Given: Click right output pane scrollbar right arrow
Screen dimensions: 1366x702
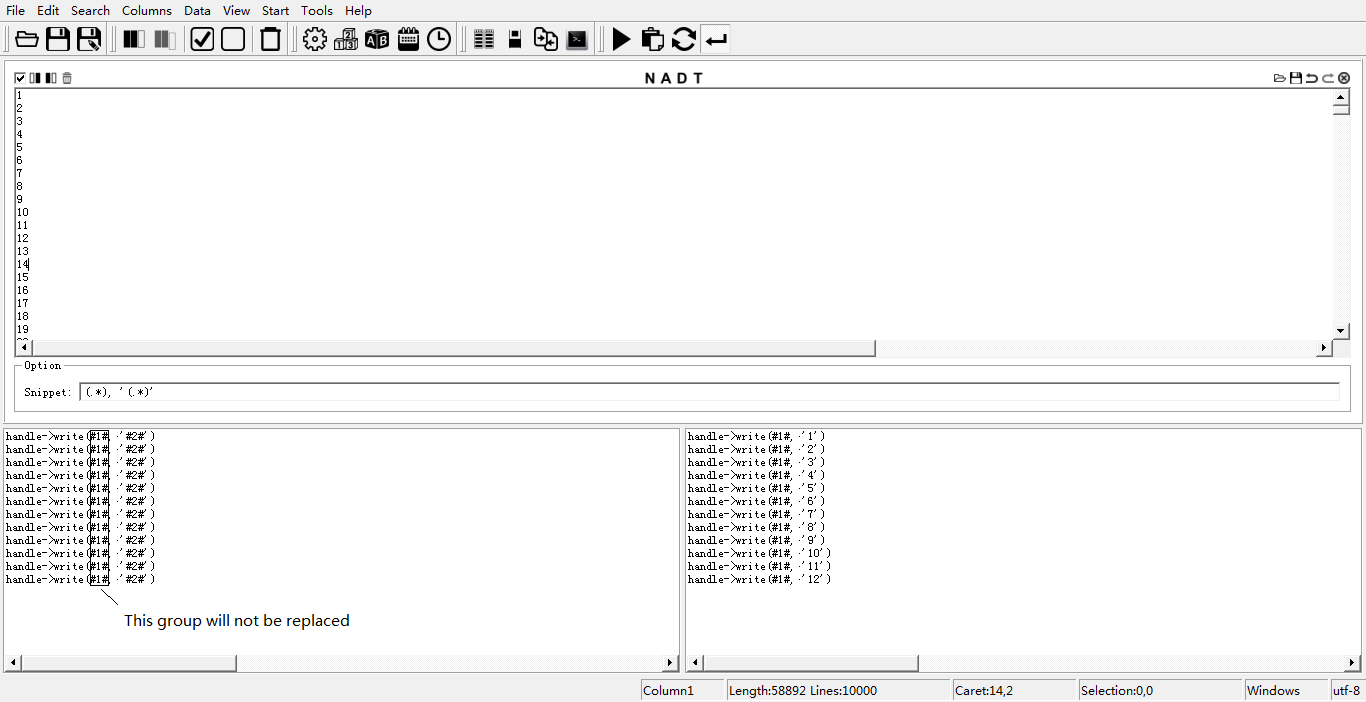Looking at the screenshot, I should 1352,663.
